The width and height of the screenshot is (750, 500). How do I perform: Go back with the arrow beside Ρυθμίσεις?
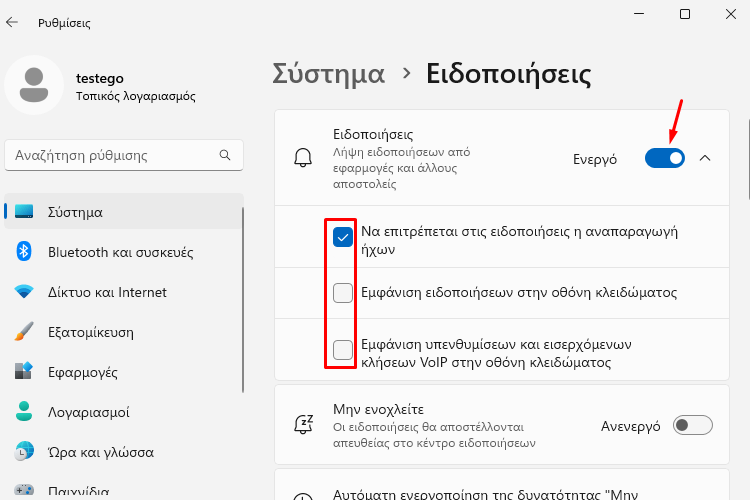pos(11,22)
